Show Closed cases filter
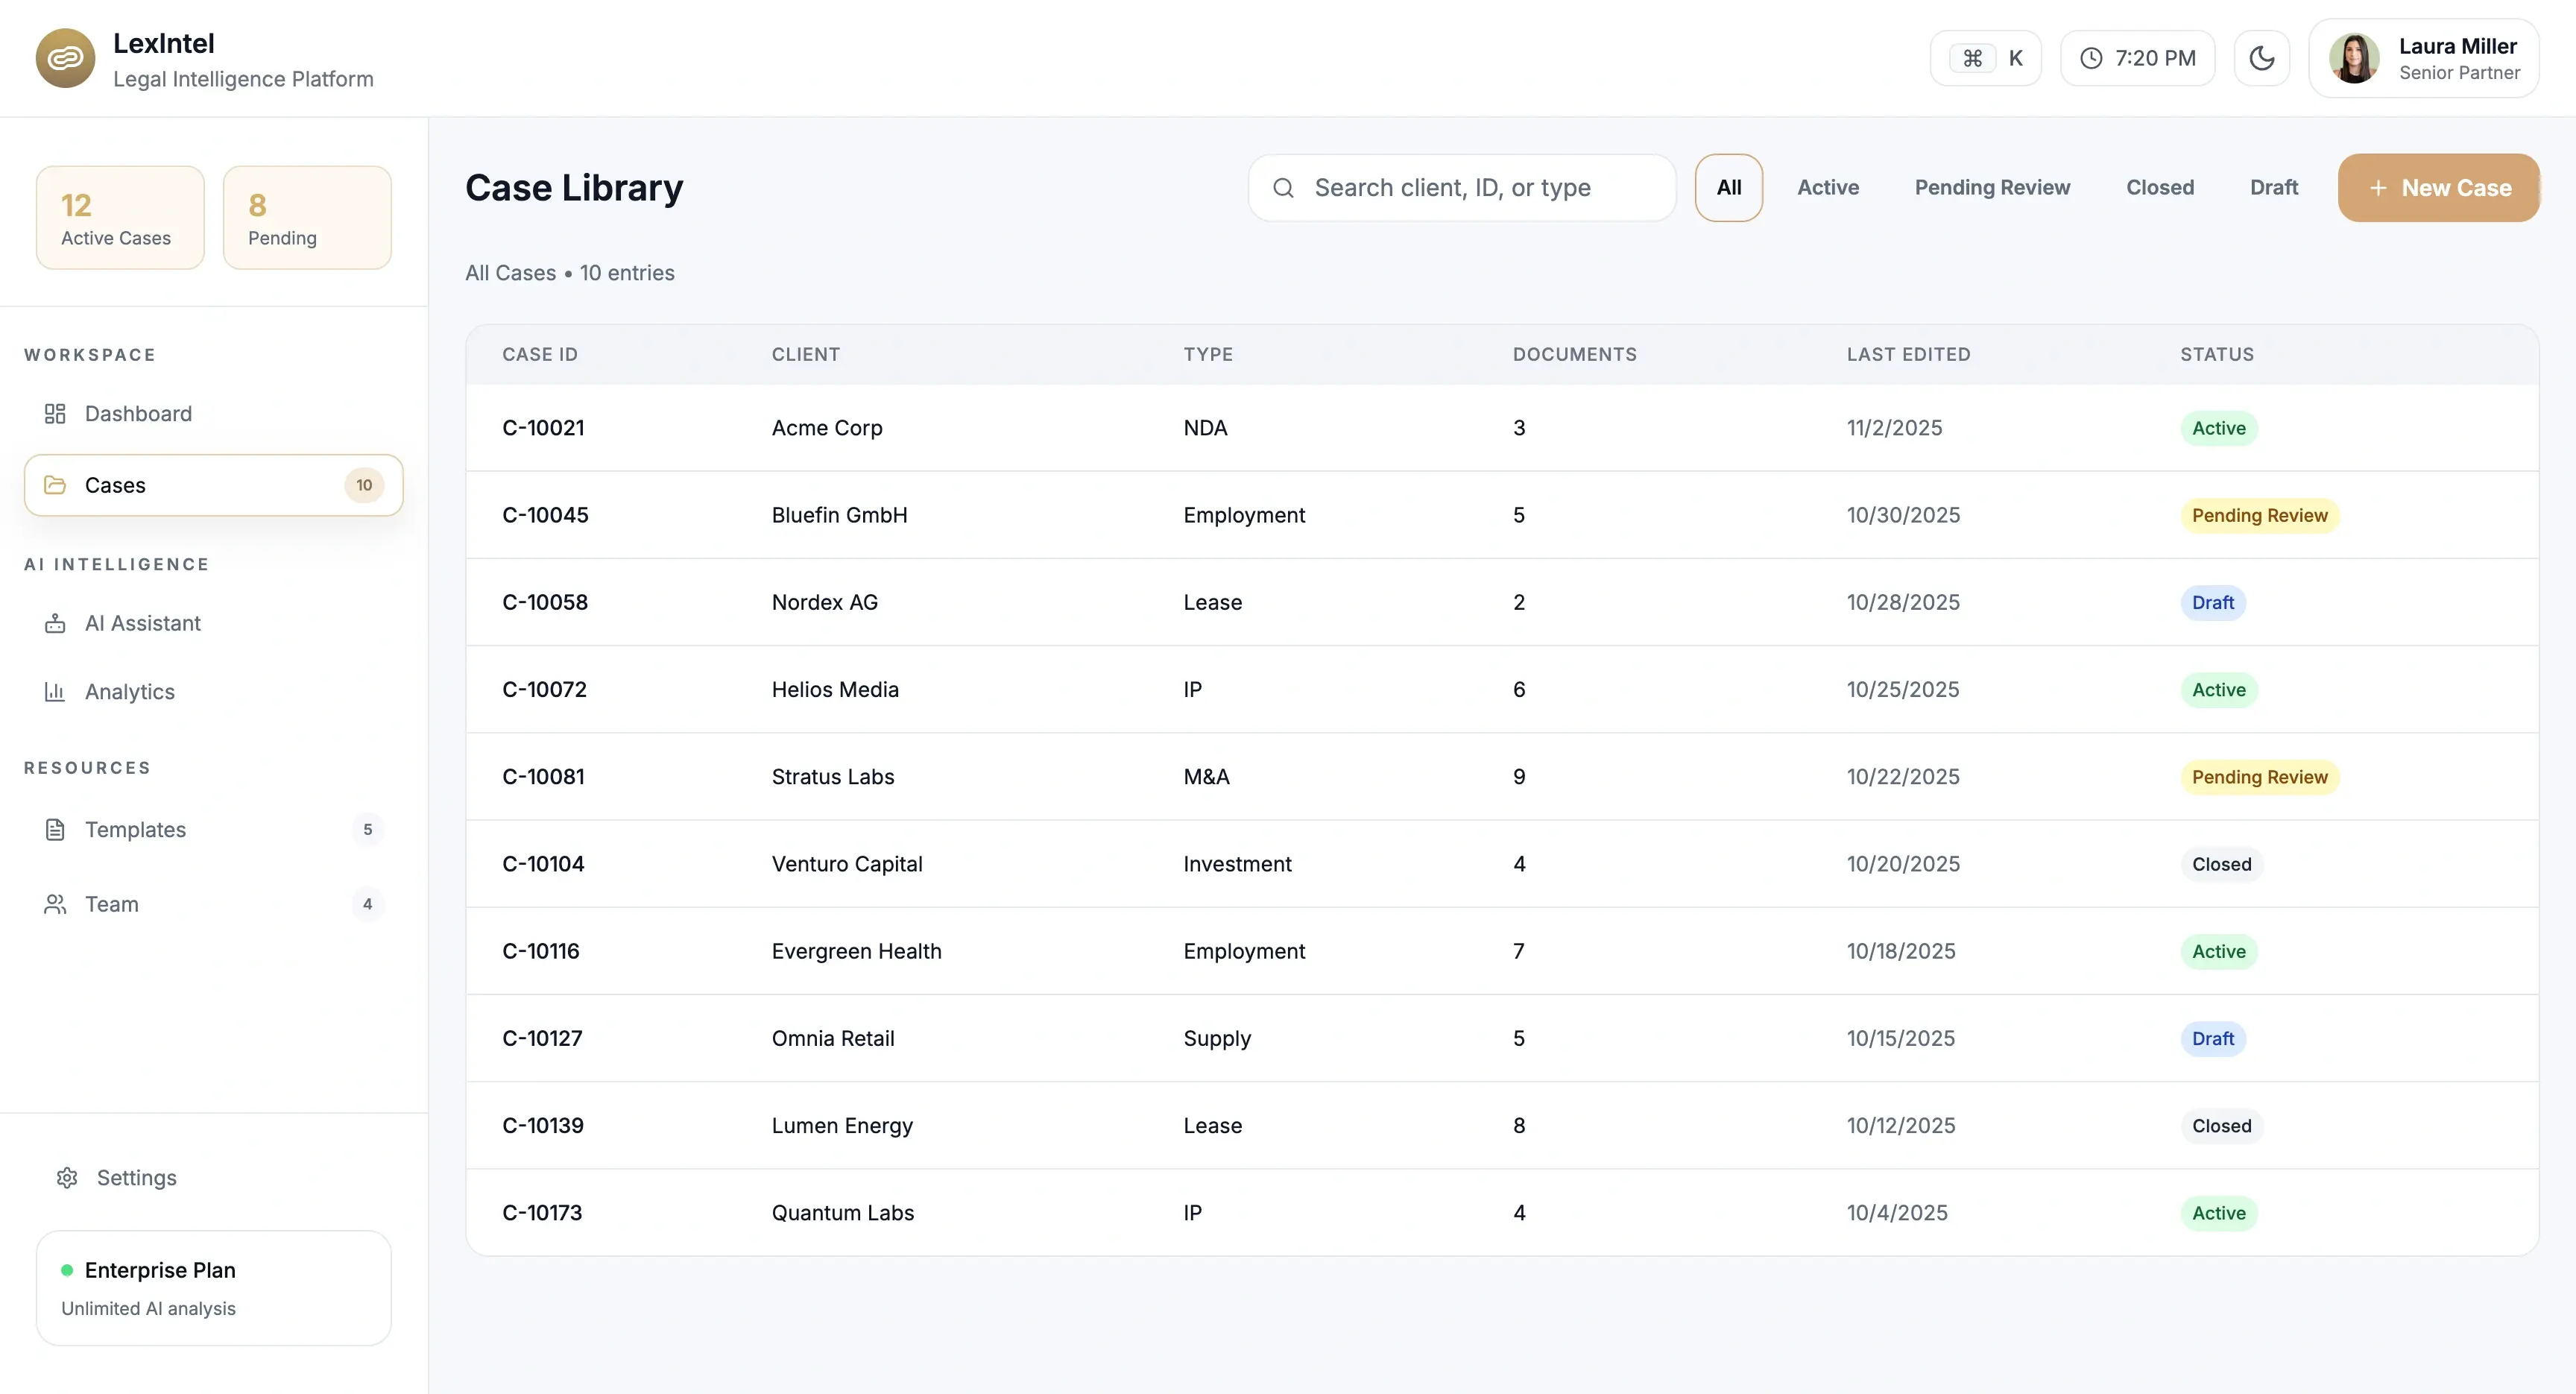 tap(2159, 188)
